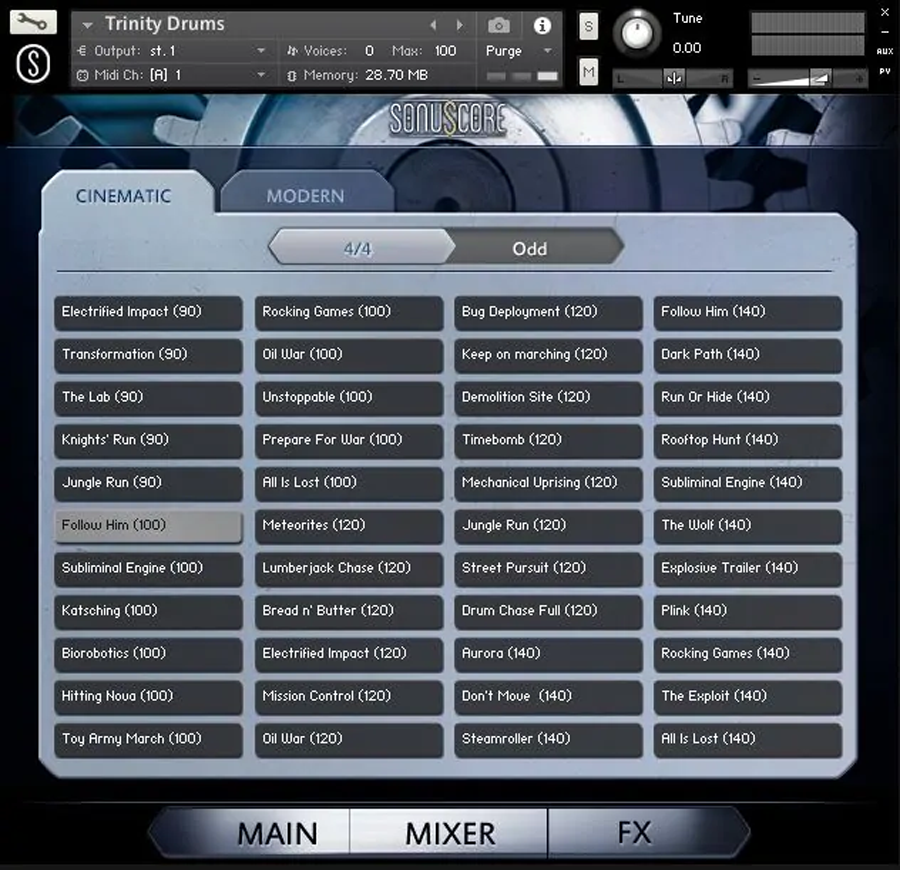The image size is (900, 870).
Task: Load the Prepare For War (100) preset
Action: tap(349, 440)
